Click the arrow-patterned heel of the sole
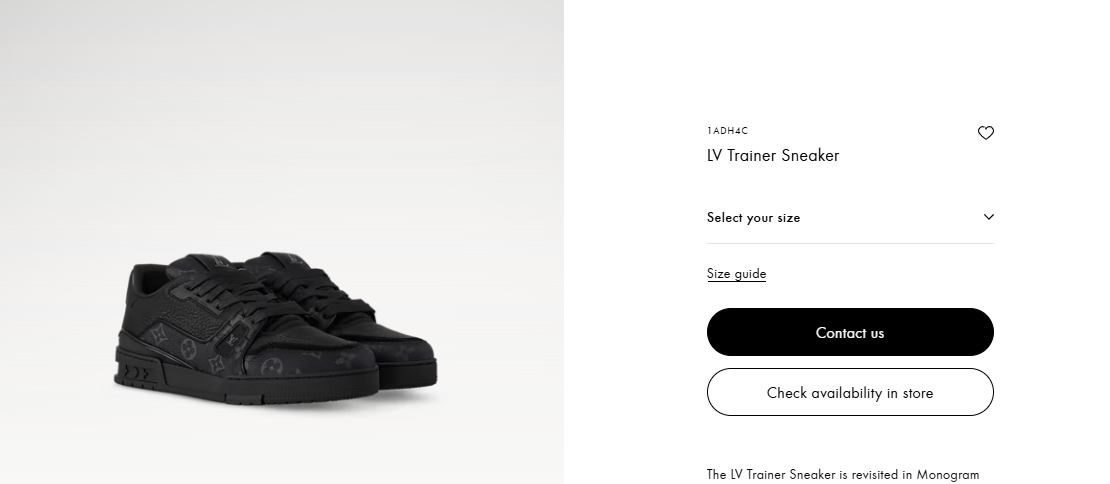Viewport: 1110px width, 484px height. coord(135,373)
